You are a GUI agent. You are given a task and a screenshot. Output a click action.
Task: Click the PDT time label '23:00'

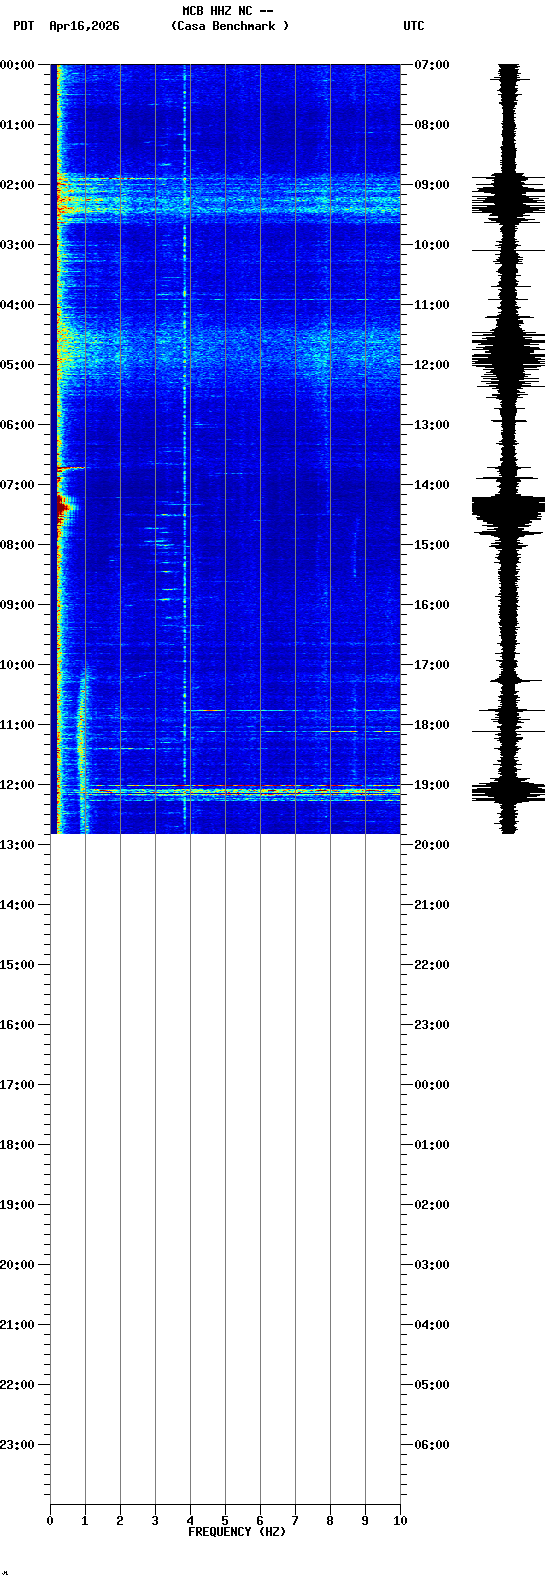pos(17,1445)
